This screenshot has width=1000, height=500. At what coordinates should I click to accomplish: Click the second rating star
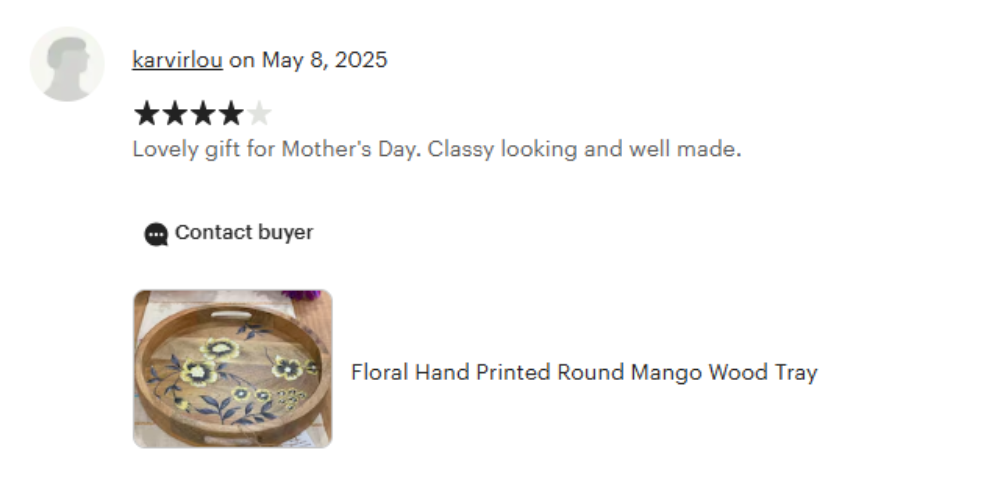(x=174, y=114)
